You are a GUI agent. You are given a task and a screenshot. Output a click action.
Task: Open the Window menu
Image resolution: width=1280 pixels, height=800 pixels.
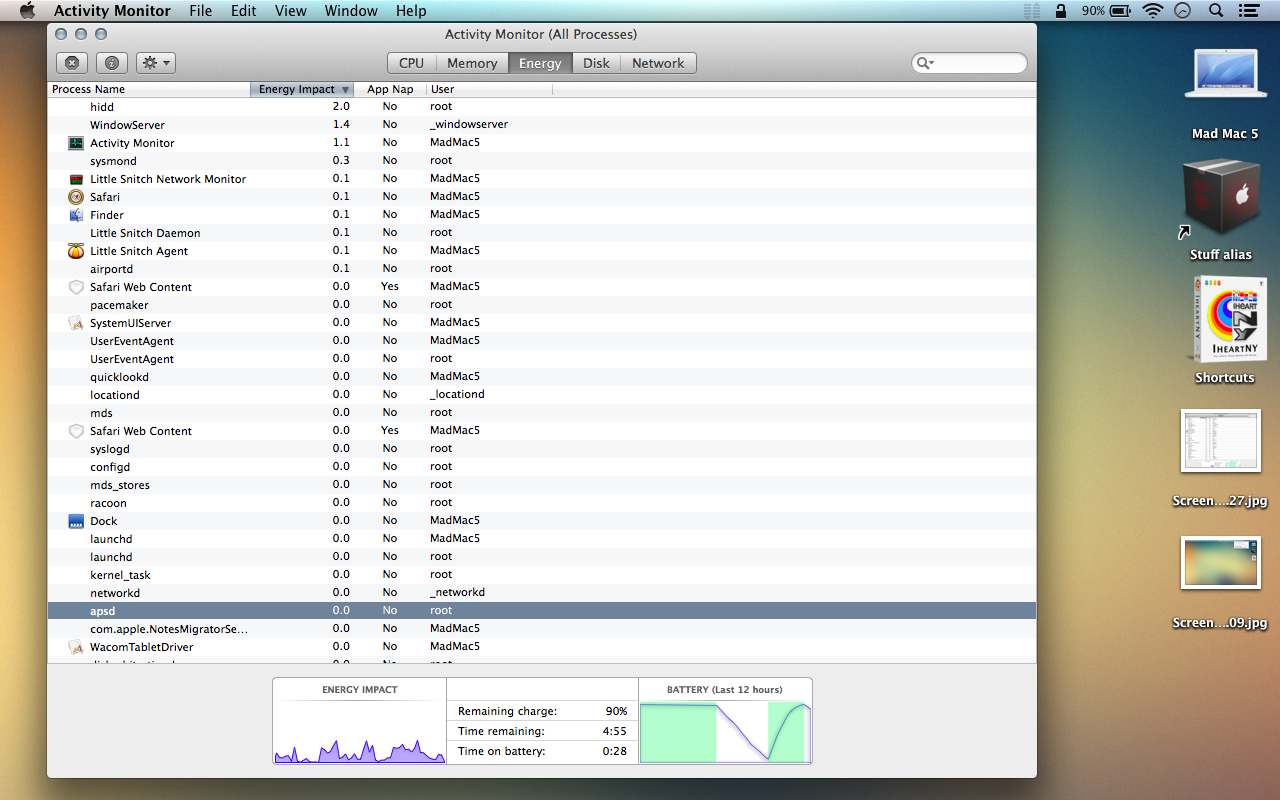[351, 11]
